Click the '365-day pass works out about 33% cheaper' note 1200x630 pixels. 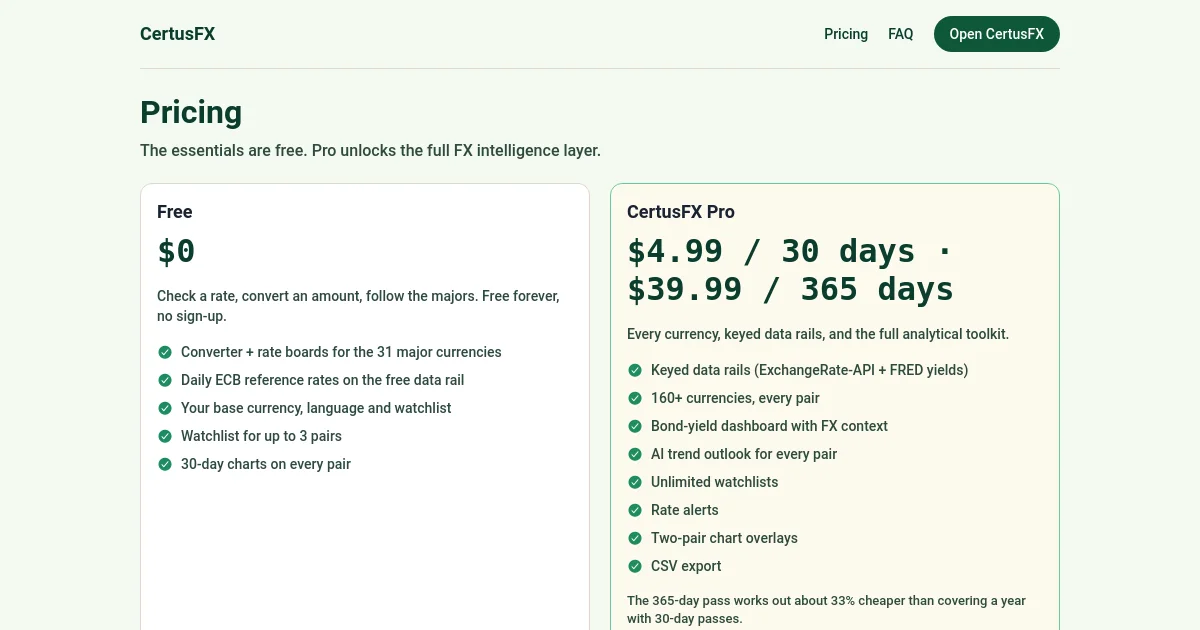[826, 609]
